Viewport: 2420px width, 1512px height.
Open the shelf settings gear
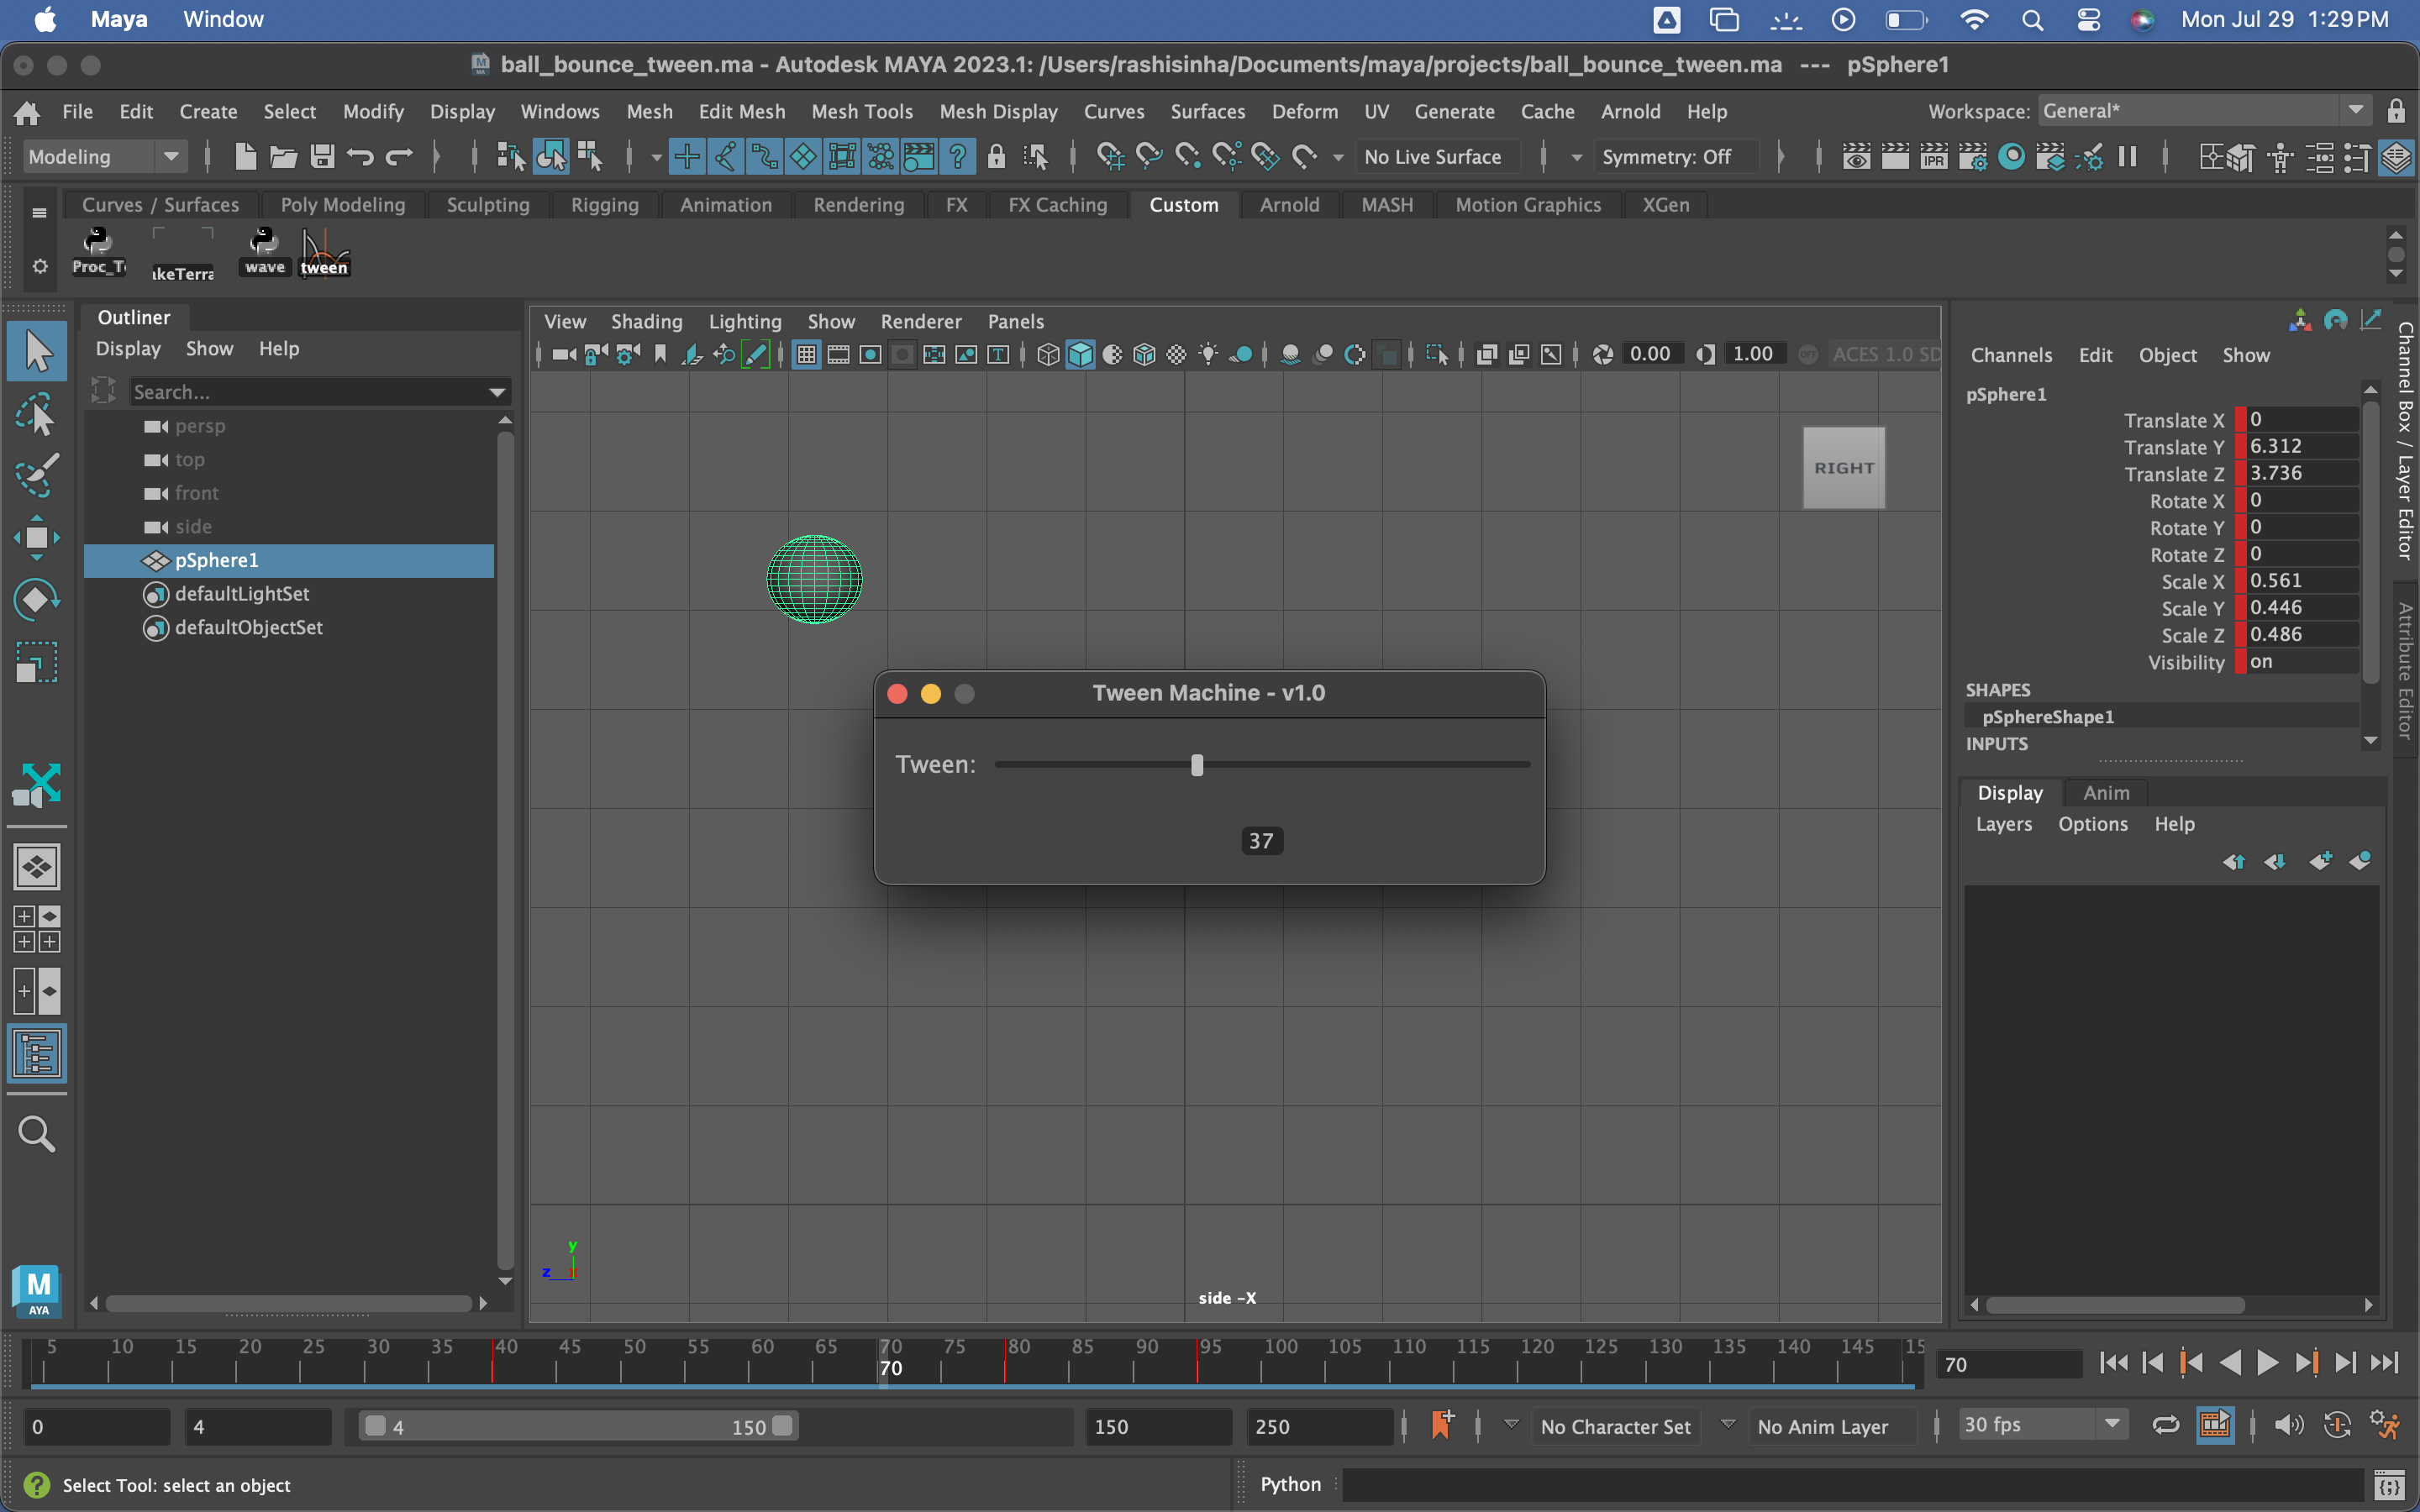click(40, 266)
